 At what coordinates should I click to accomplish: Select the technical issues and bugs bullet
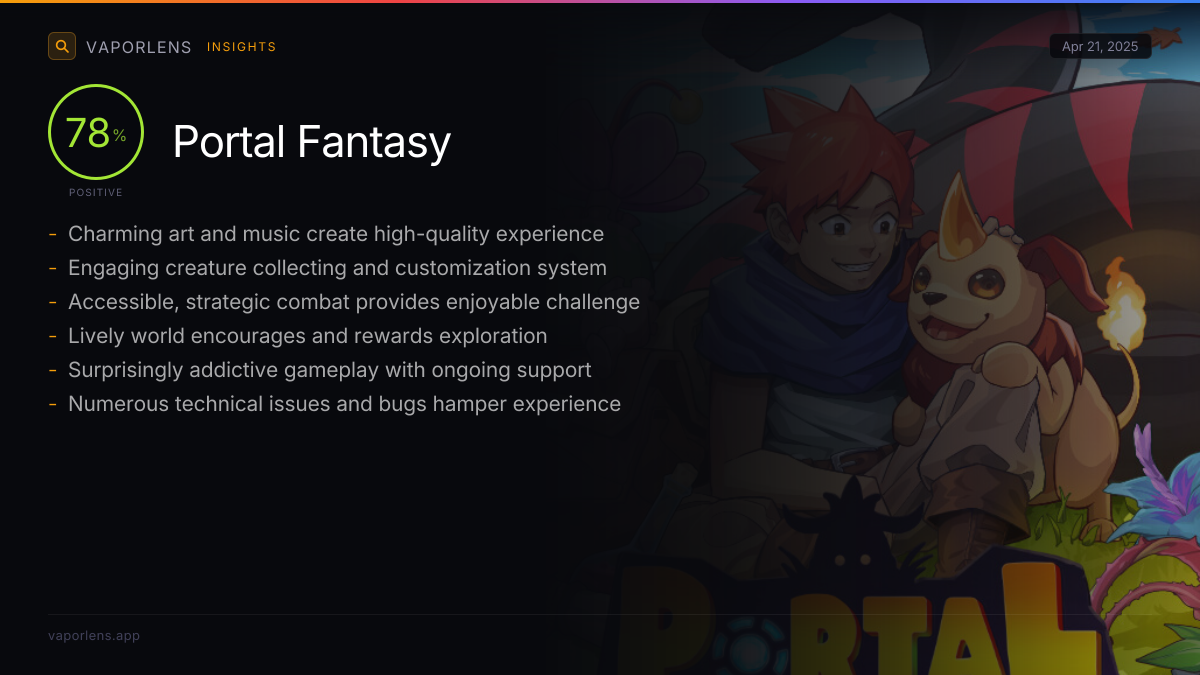pyautogui.click(x=344, y=404)
